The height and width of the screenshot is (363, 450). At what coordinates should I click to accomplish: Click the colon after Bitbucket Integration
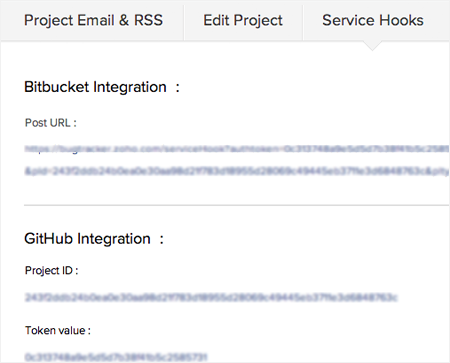pos(178,88)
